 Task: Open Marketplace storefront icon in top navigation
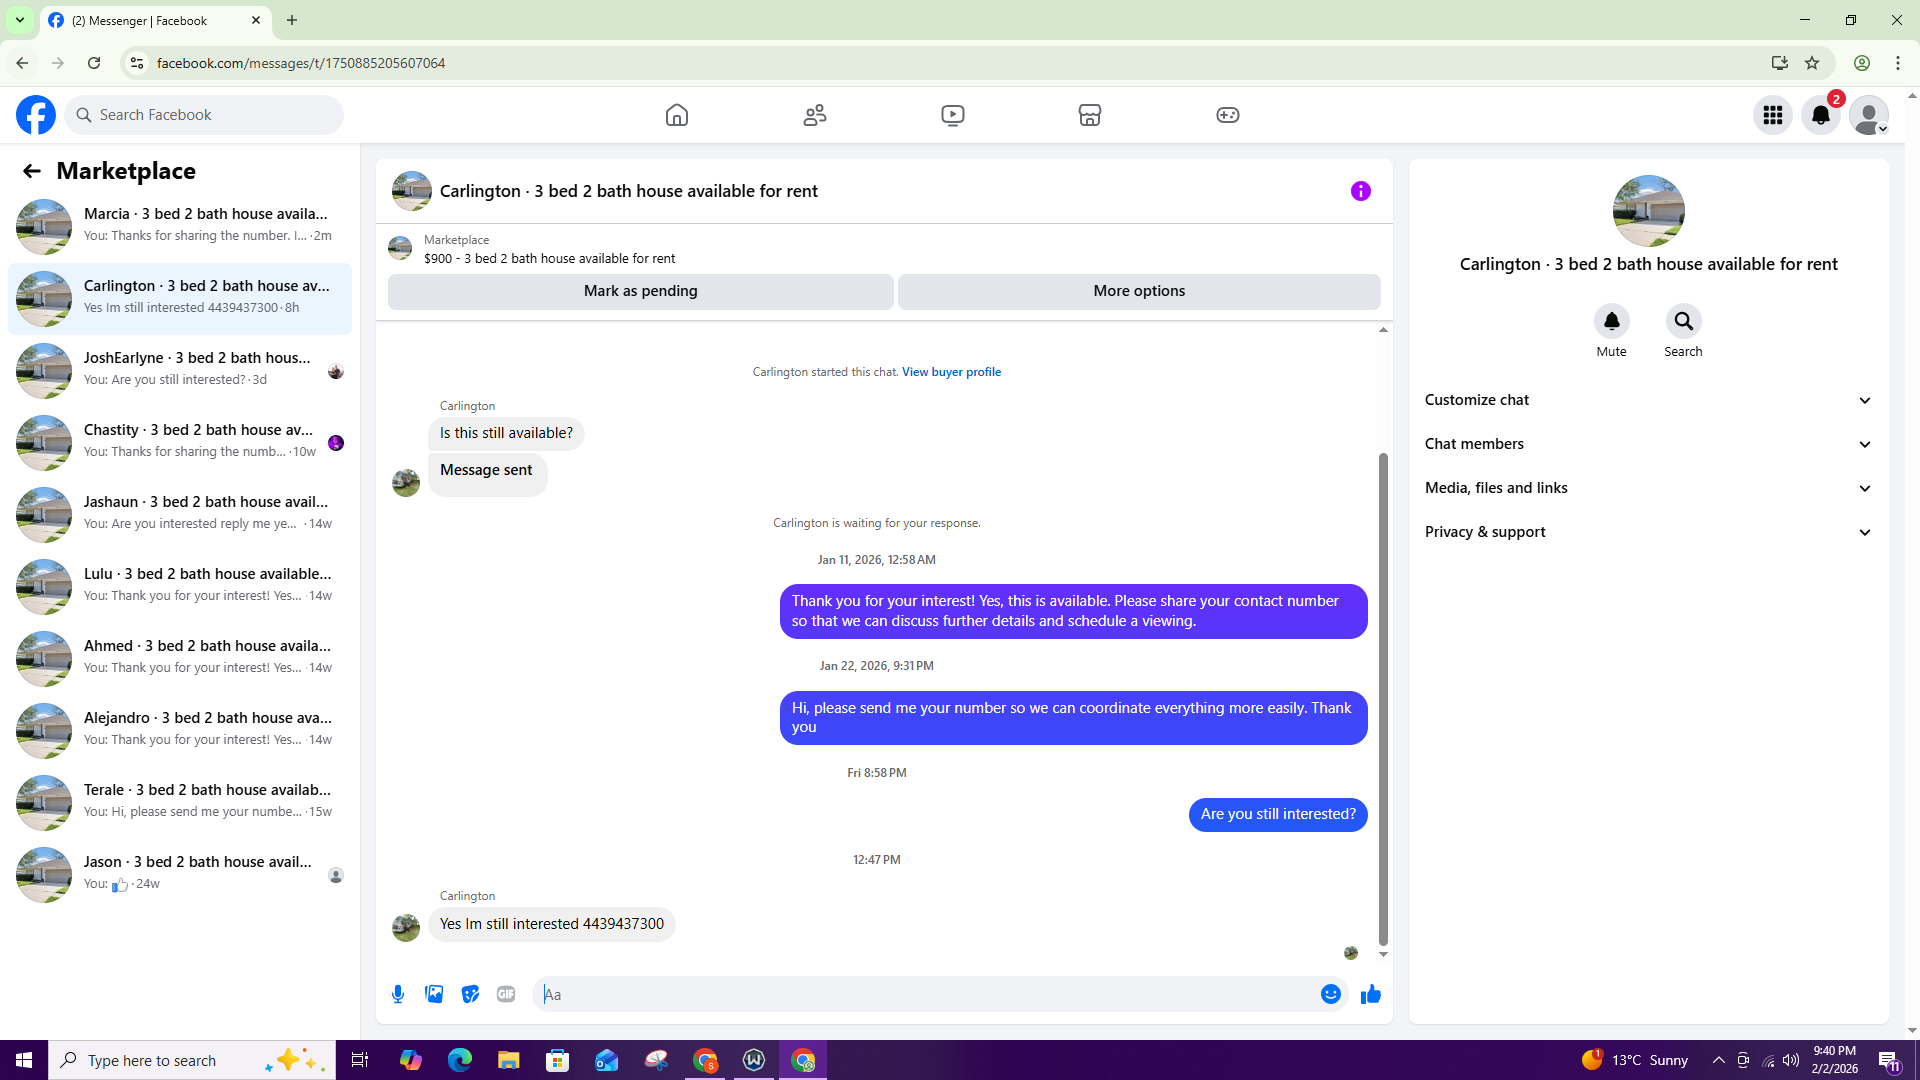(1090, 115)
